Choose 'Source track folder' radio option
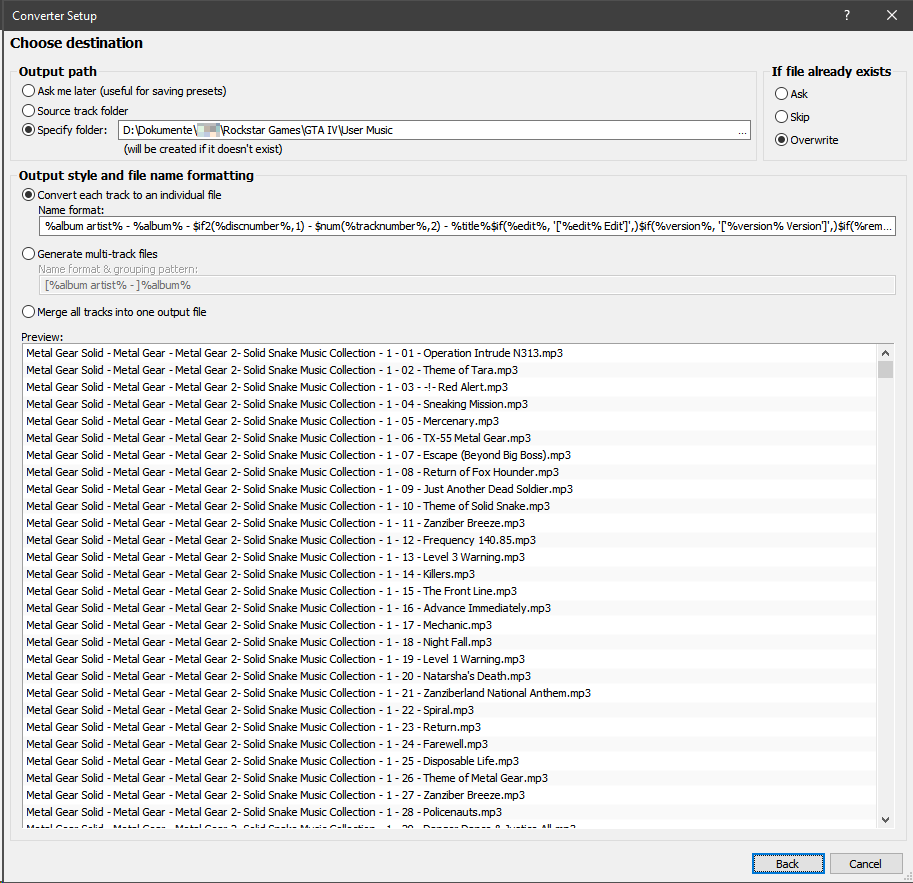913x883 pixels. 75,111
